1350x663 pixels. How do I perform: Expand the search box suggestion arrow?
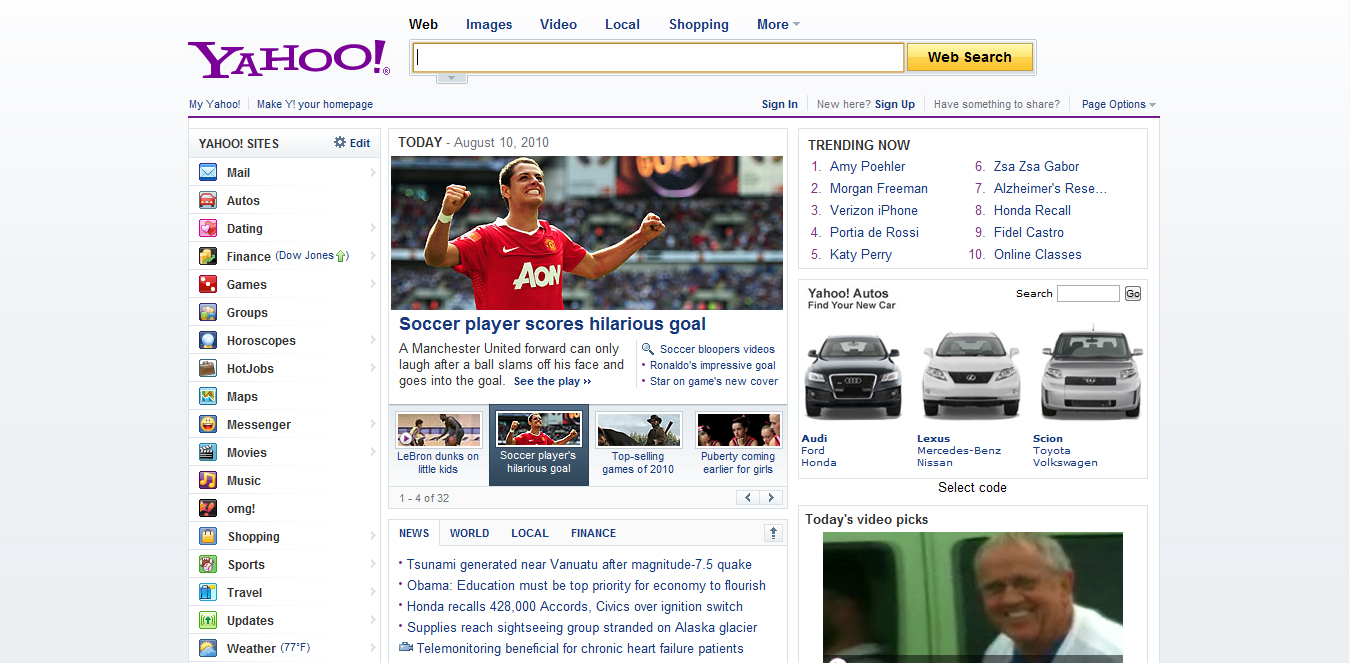452,78
